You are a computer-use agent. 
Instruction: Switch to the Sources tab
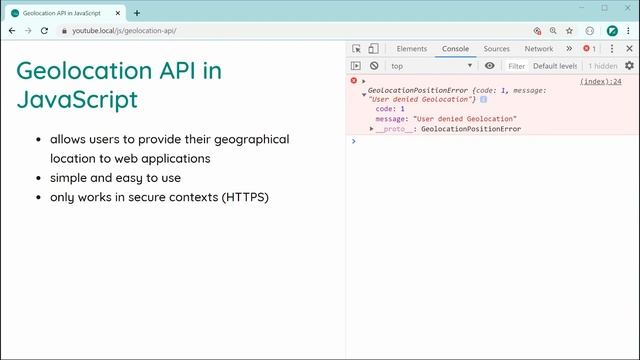[496, 49]
